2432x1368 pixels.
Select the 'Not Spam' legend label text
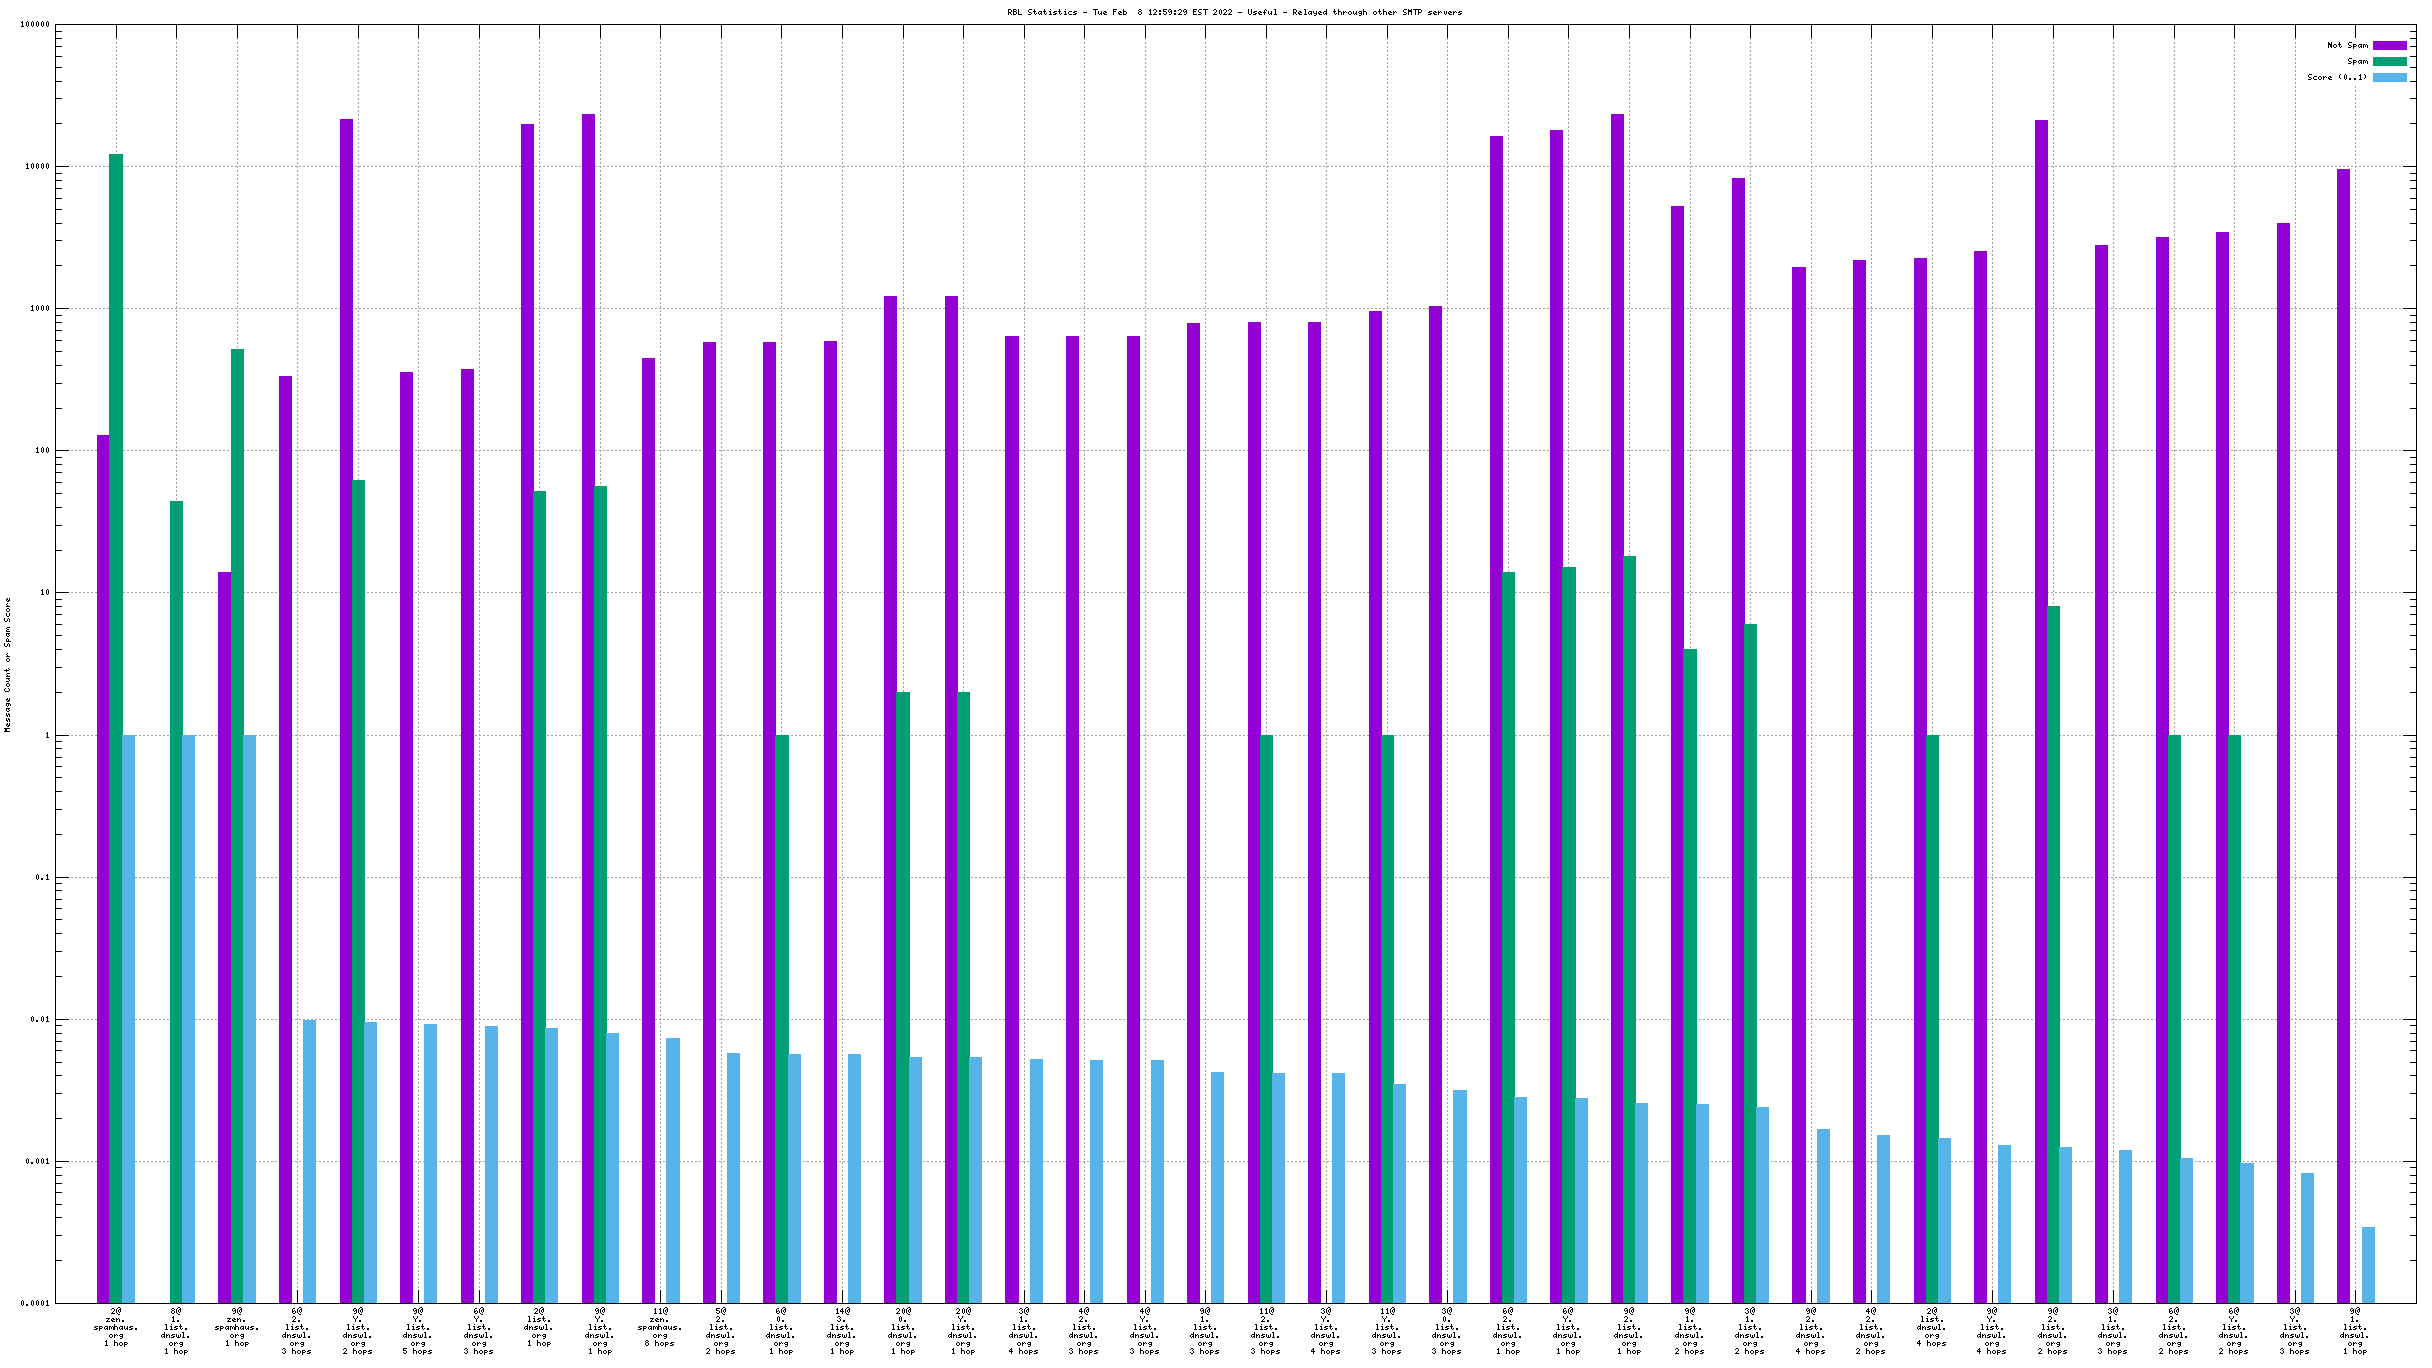(x=2347, y=45)
